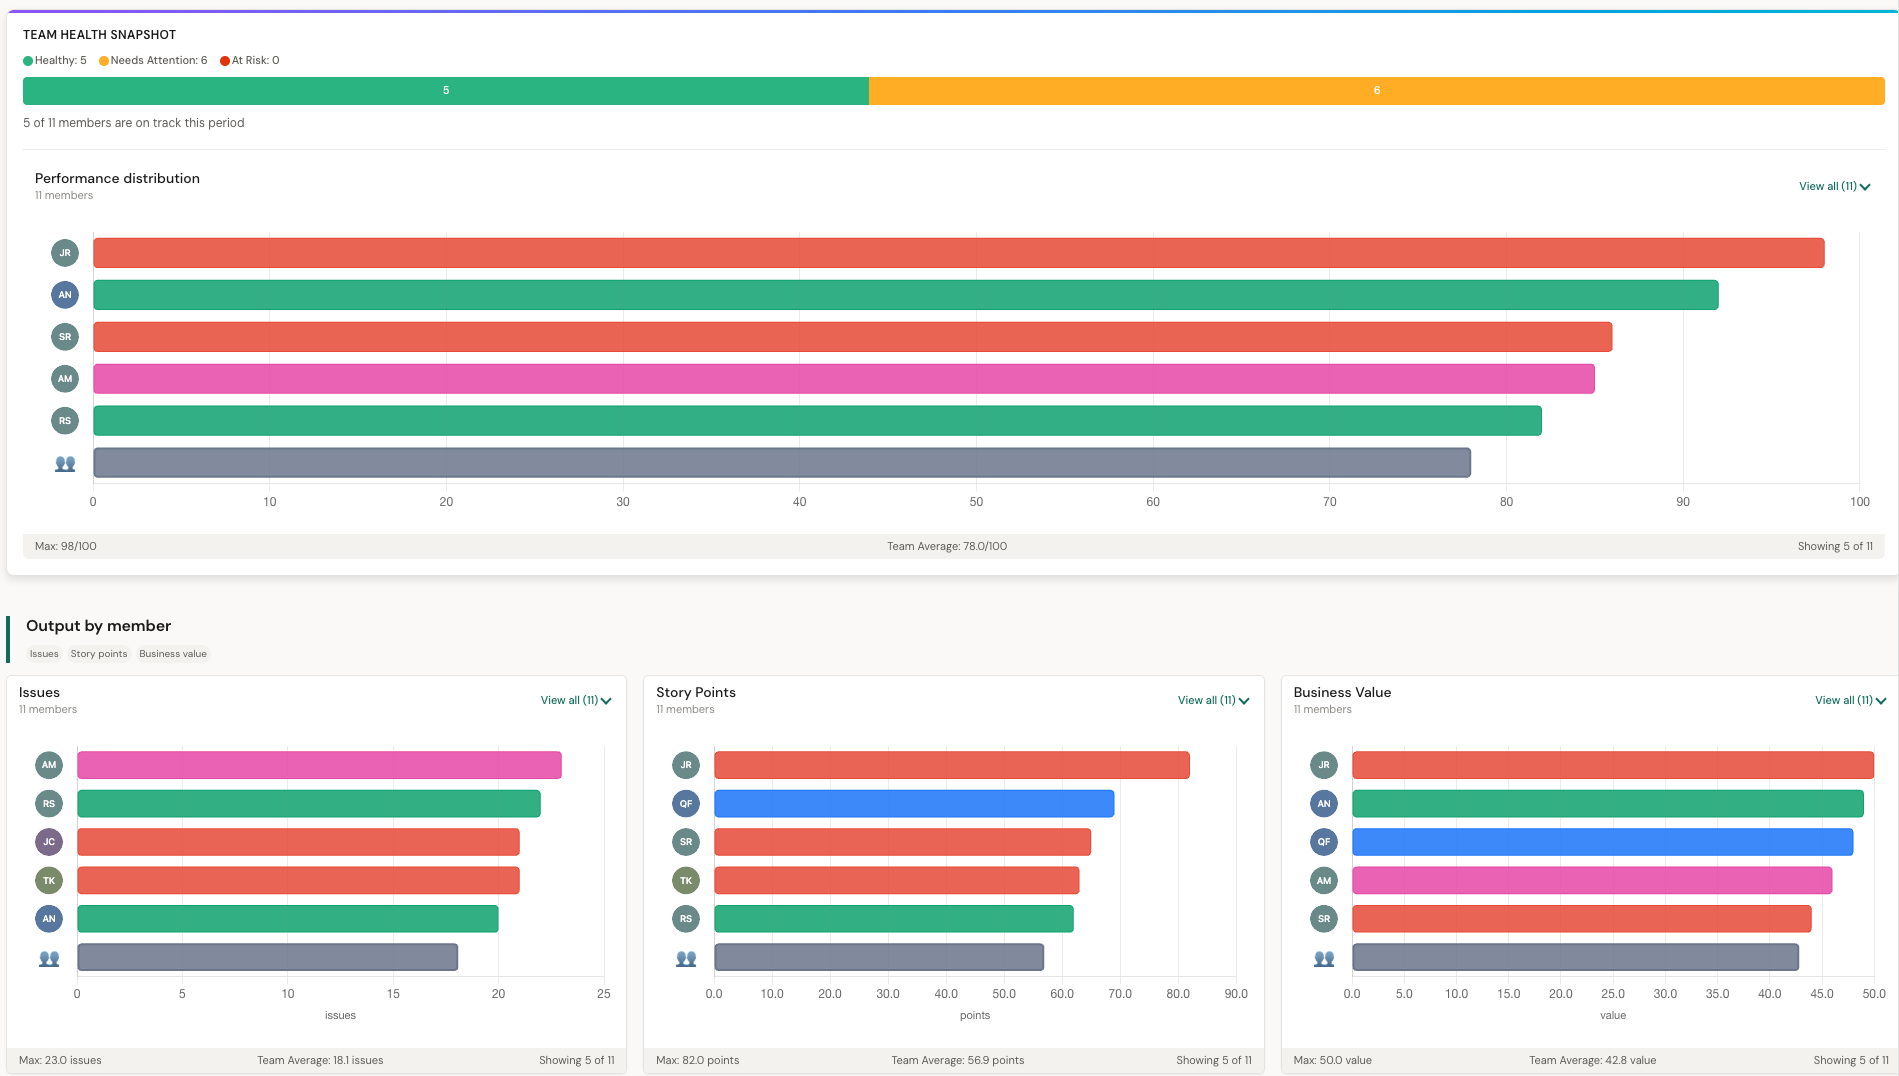Viewport: 1899px width, 1076px height.
Task: Expand View all in the Story Points panel
Action: pos(1212,700)
